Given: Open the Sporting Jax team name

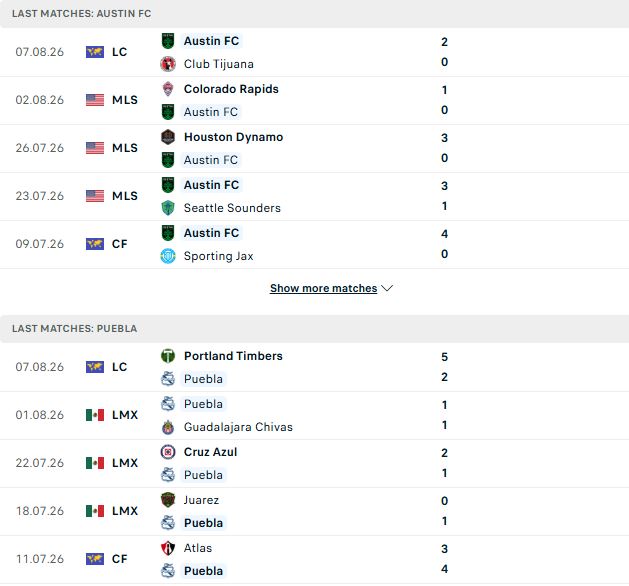Looking at the screenshot, I should [x=219, y=256].
